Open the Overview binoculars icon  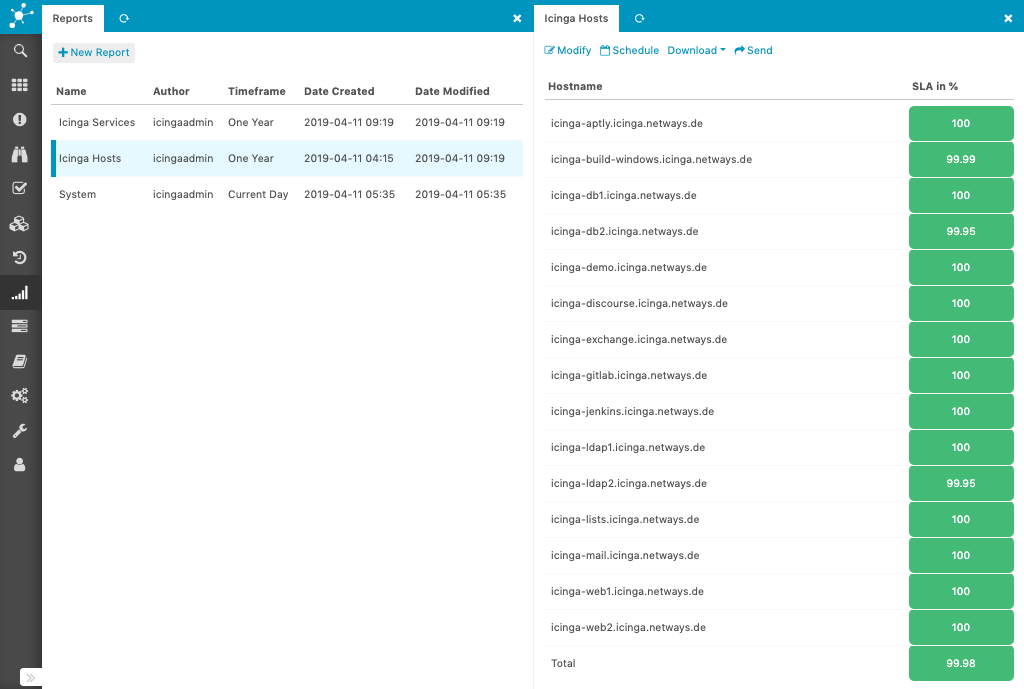tap(20, 154)
